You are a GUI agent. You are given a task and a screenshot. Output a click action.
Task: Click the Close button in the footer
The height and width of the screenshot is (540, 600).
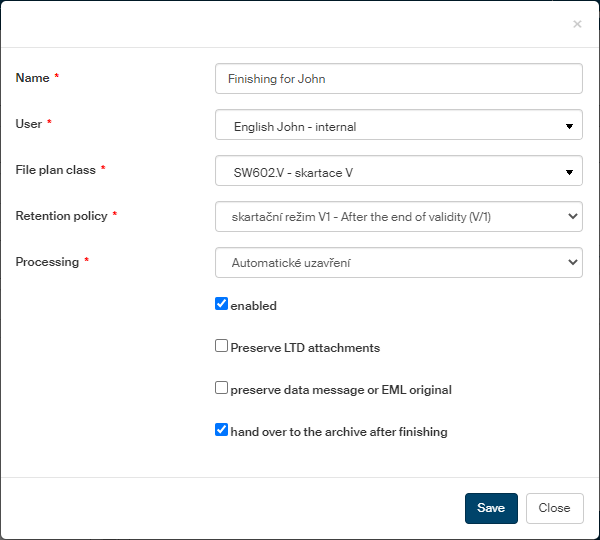click(554, 508)
